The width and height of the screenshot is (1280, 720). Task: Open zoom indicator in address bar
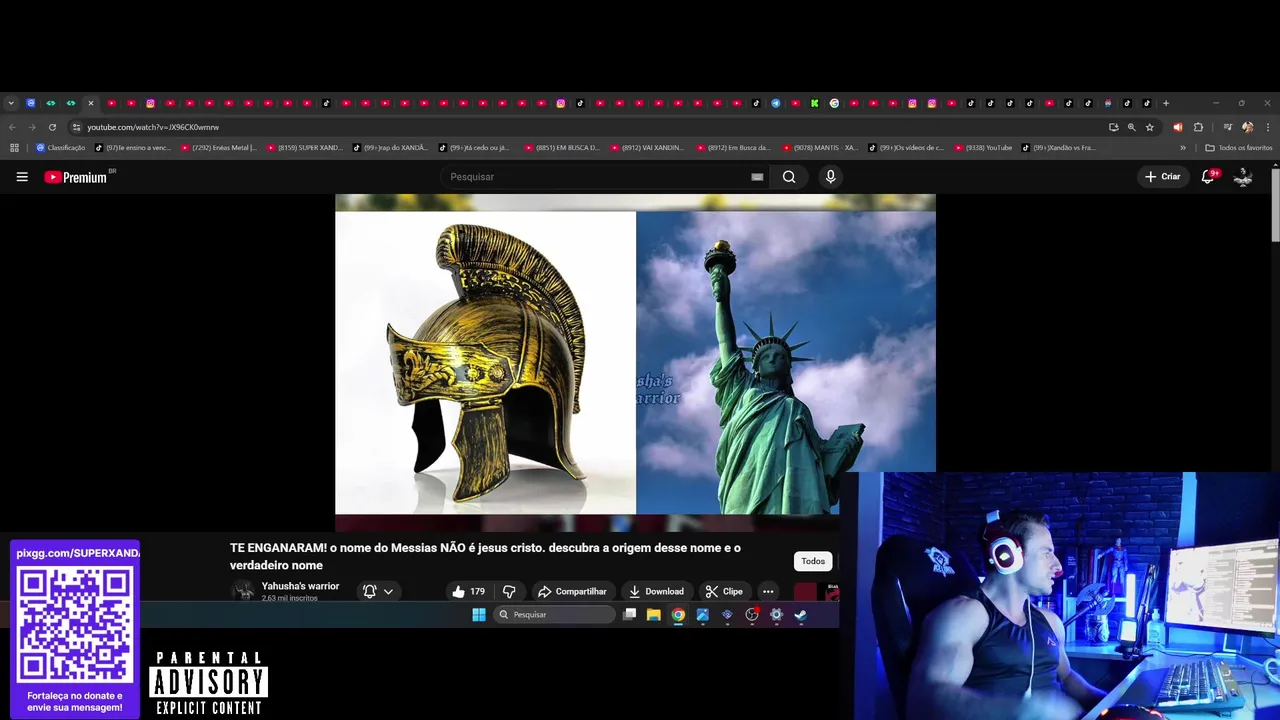click(1131, 127)
